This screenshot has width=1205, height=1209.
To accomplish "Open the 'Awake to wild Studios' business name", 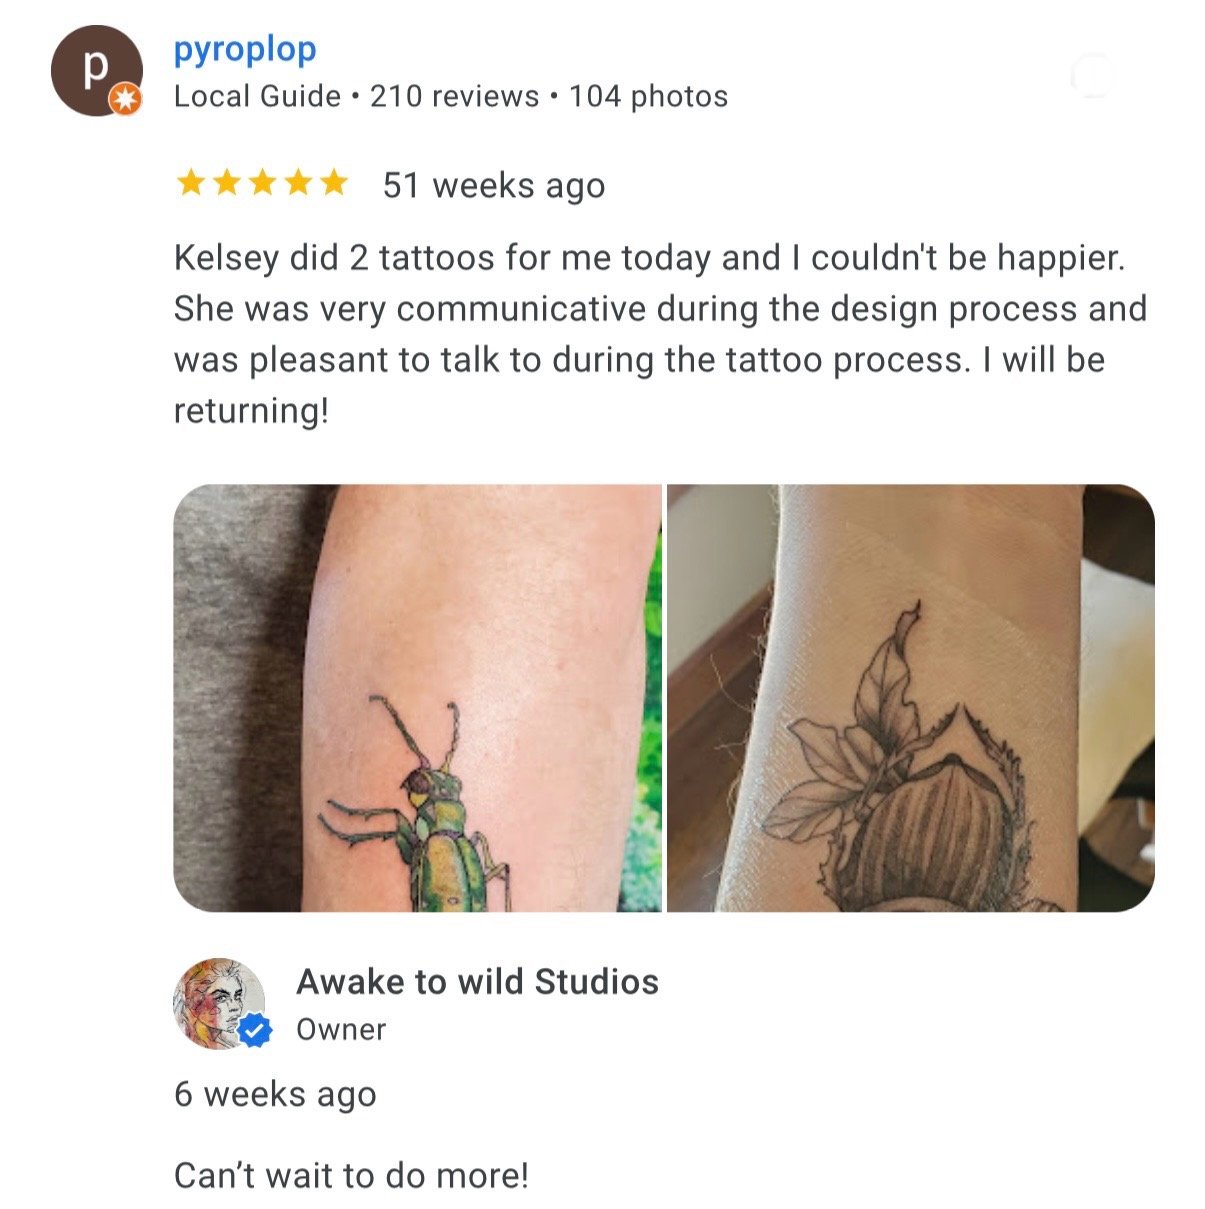I will click(x=477, y=982).
